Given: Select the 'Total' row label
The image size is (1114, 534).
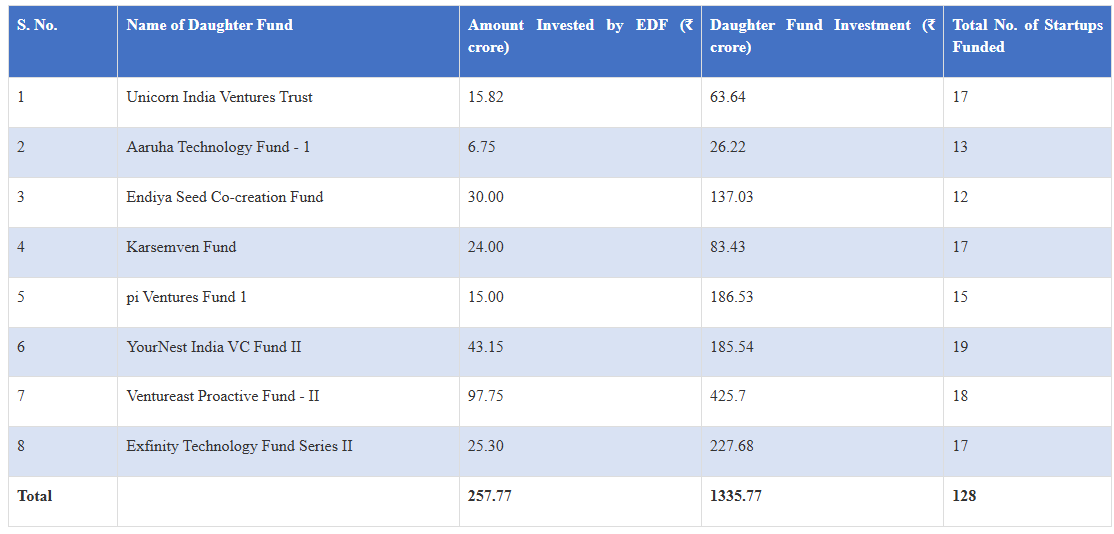Looking at the screenshot, I should (35, 496).
